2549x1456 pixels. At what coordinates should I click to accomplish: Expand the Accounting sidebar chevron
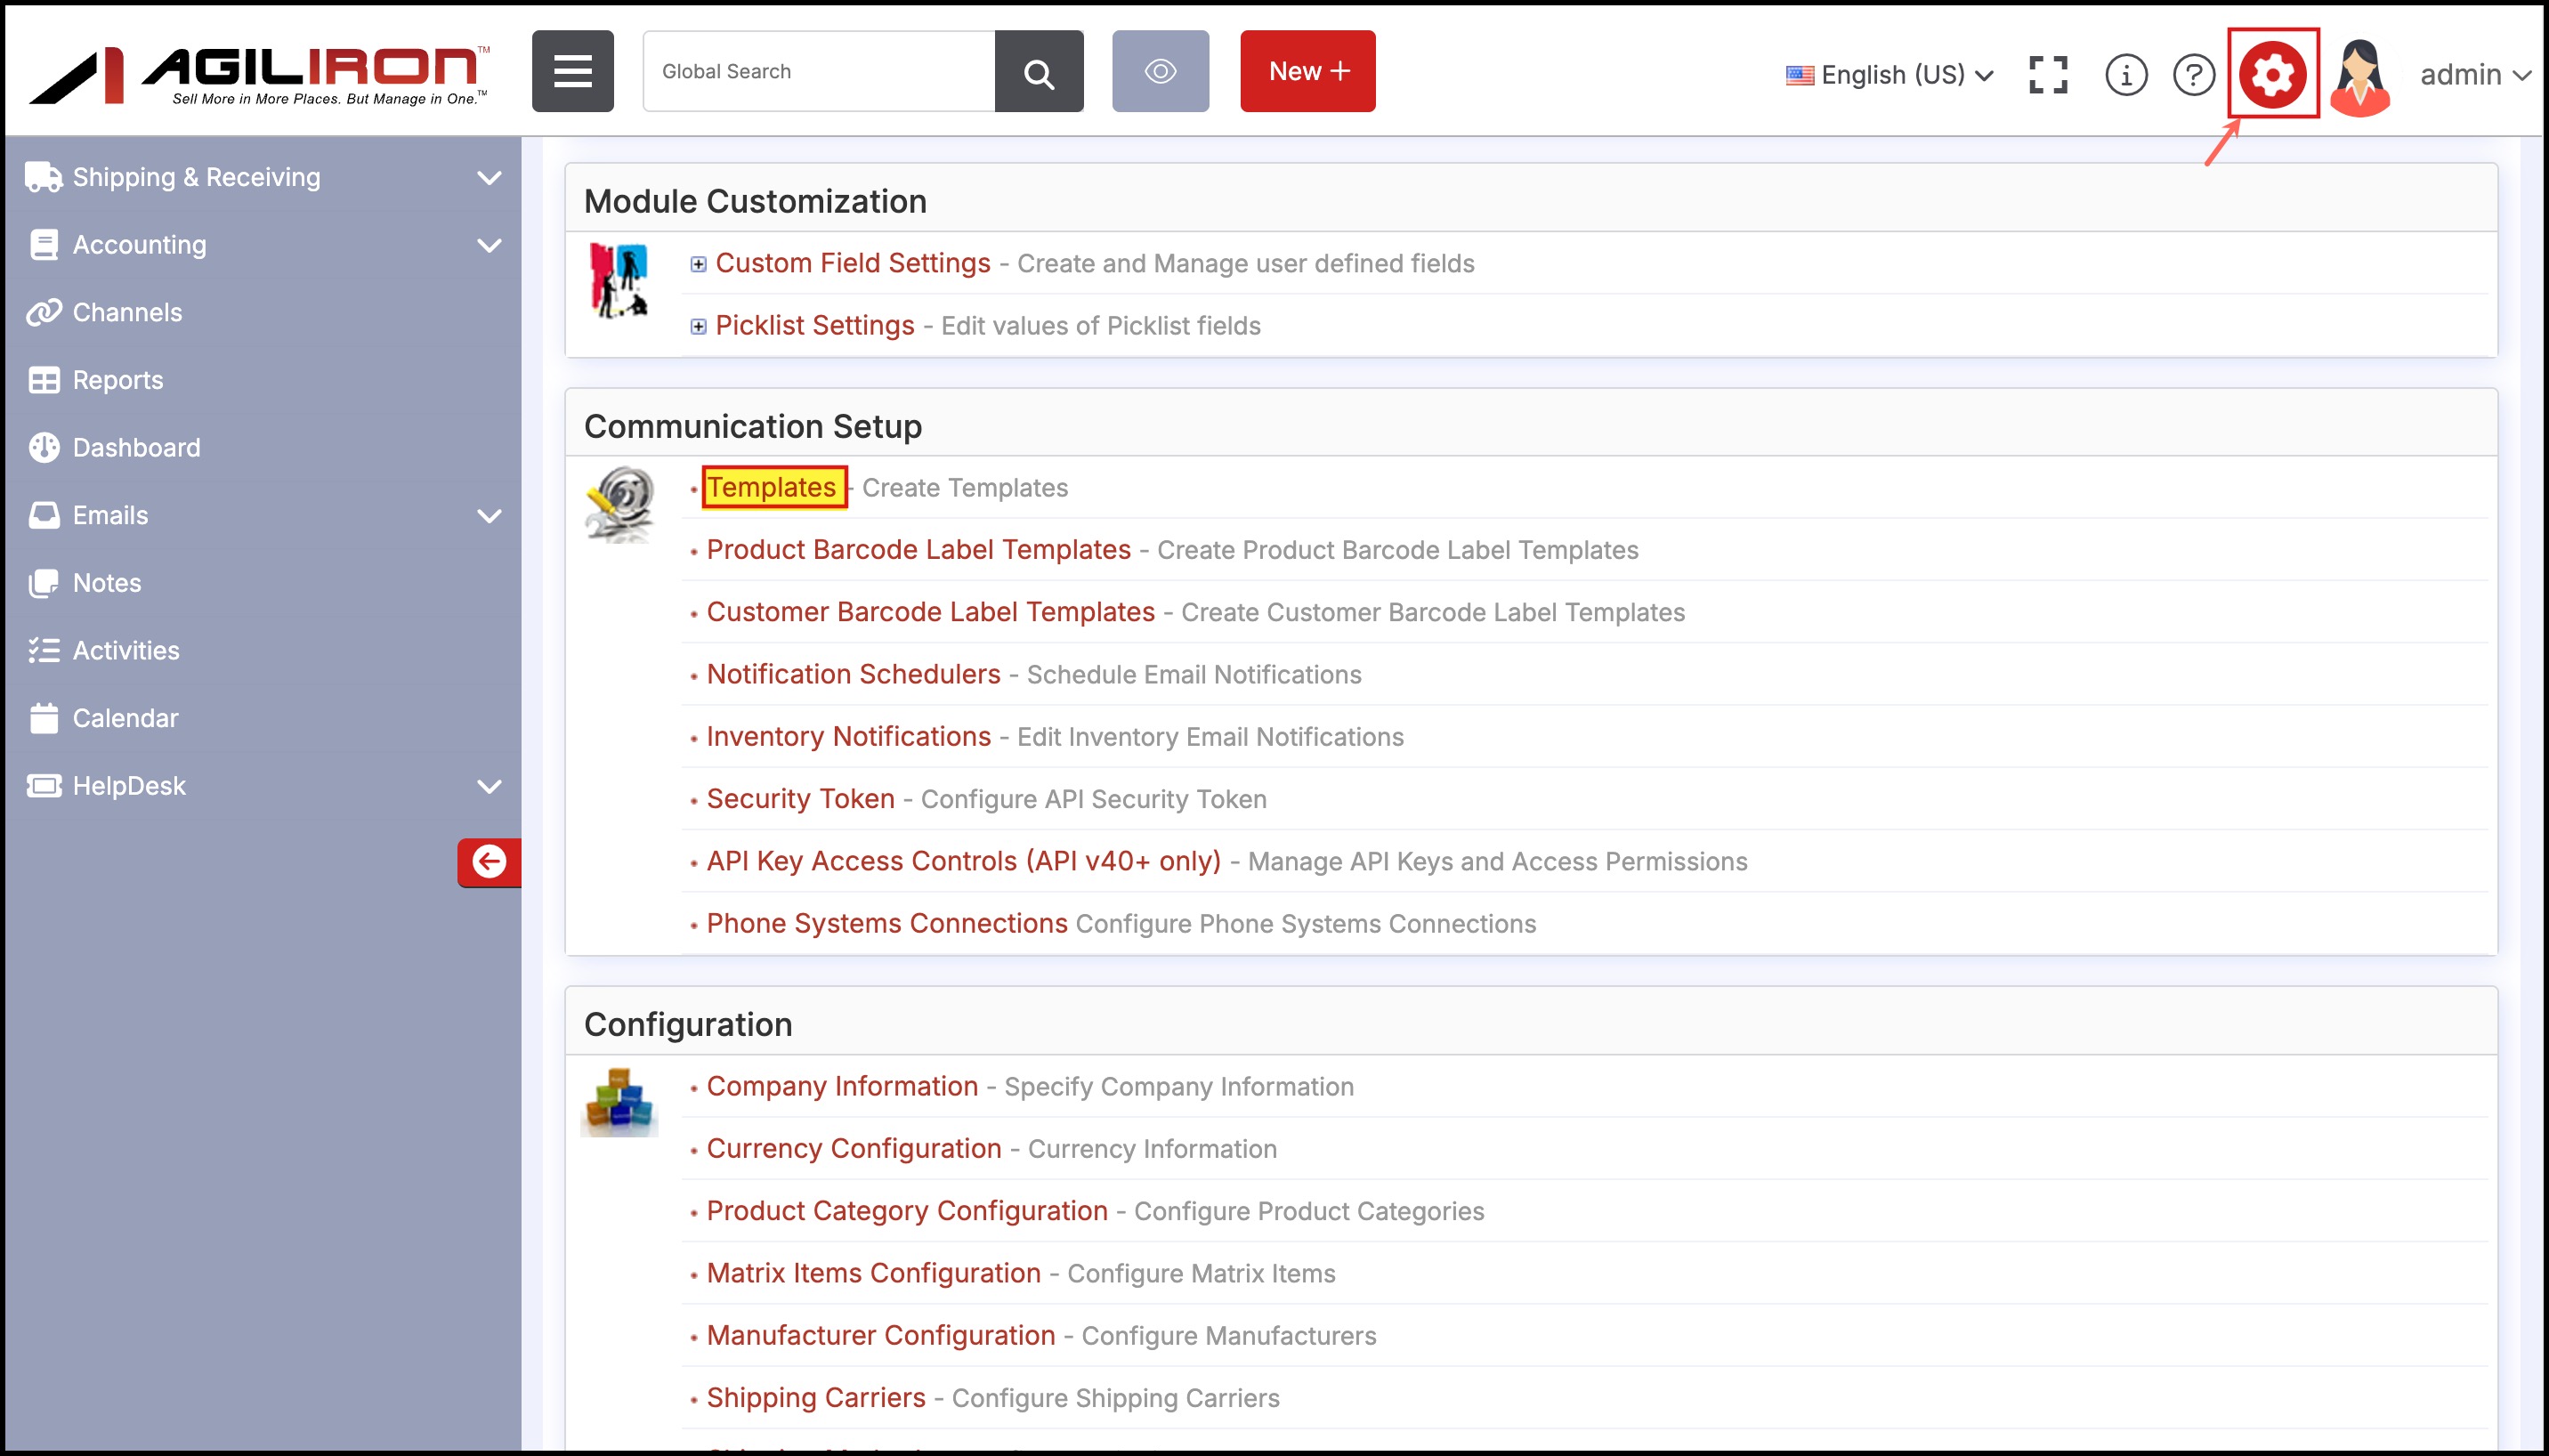[x=488, y=245]
